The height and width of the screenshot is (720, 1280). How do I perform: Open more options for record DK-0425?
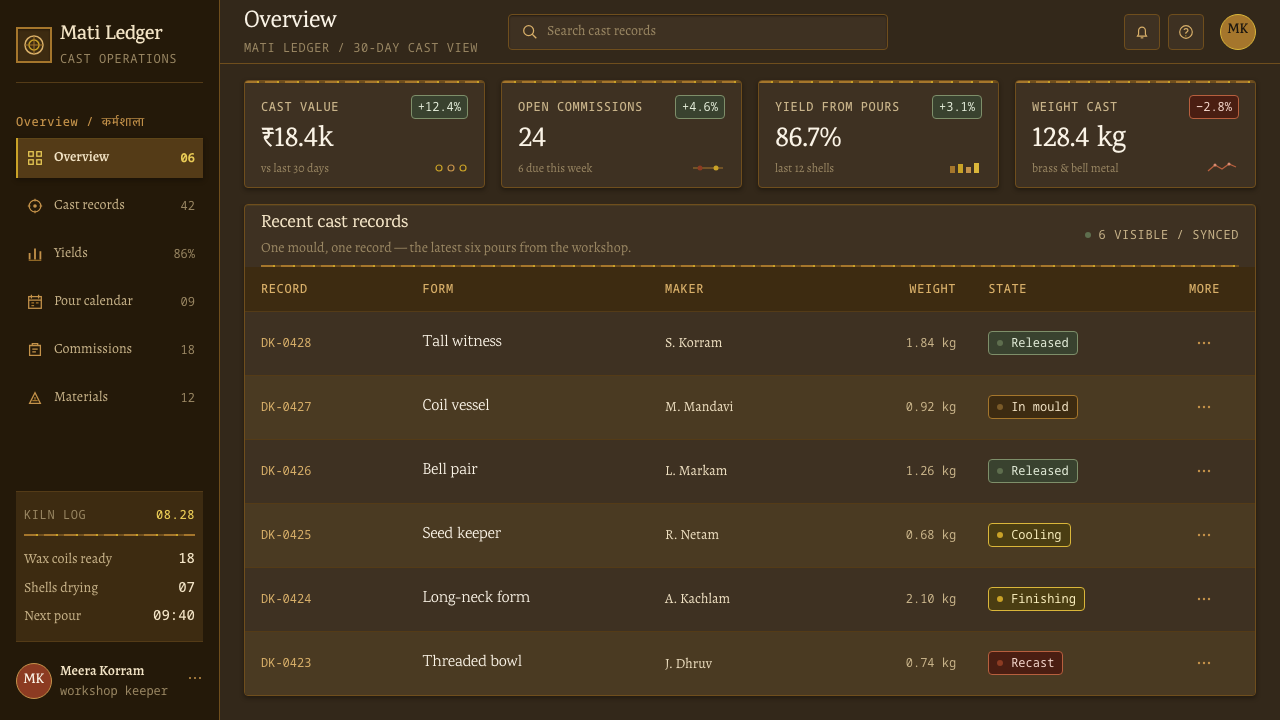point(1204,535)
